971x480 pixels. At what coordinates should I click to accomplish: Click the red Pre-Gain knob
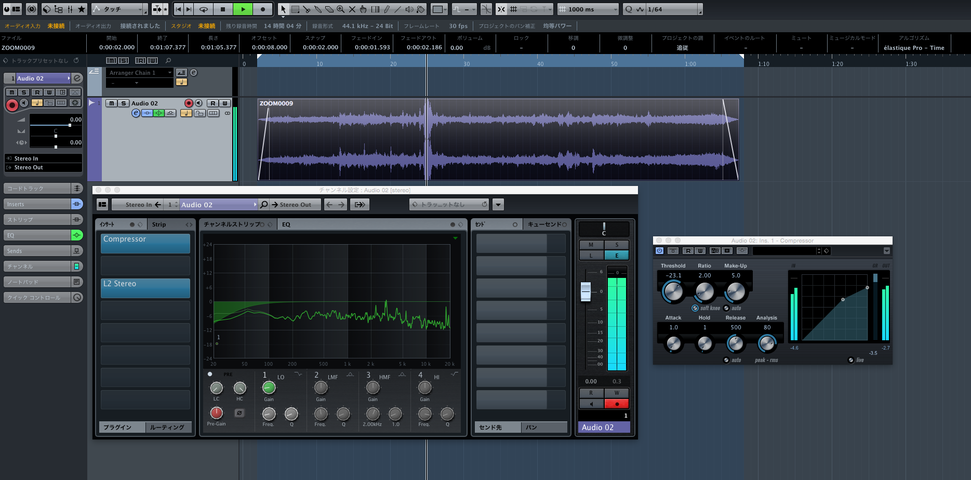click(x=216, y=412)
